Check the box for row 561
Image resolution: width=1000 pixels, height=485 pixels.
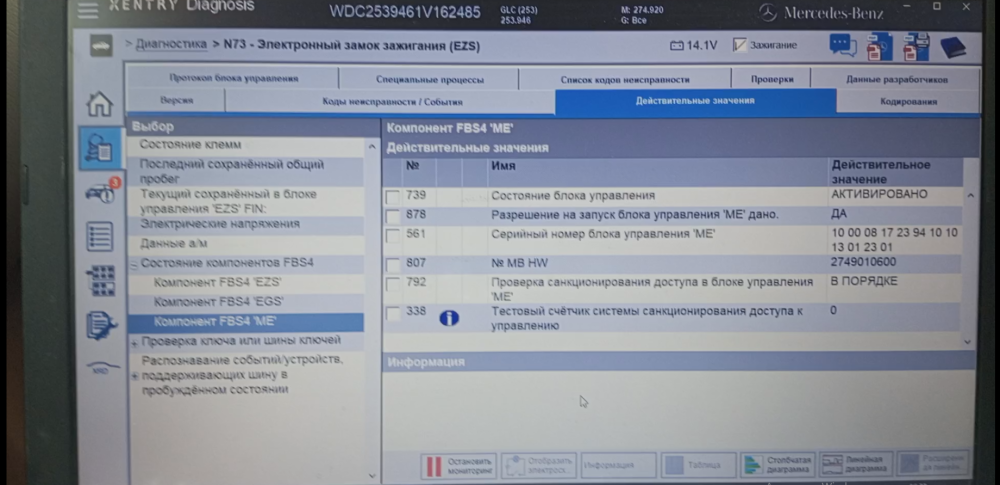click(x=393, y=235)
